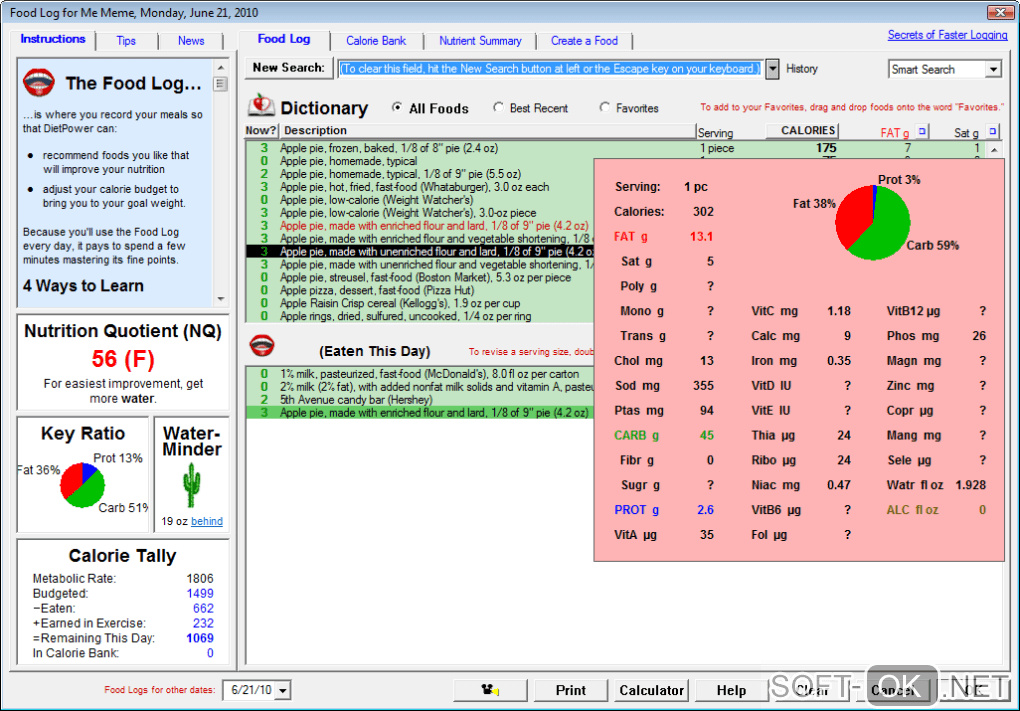Click the lips icon beside The Food Log

[x=38, y=82]
